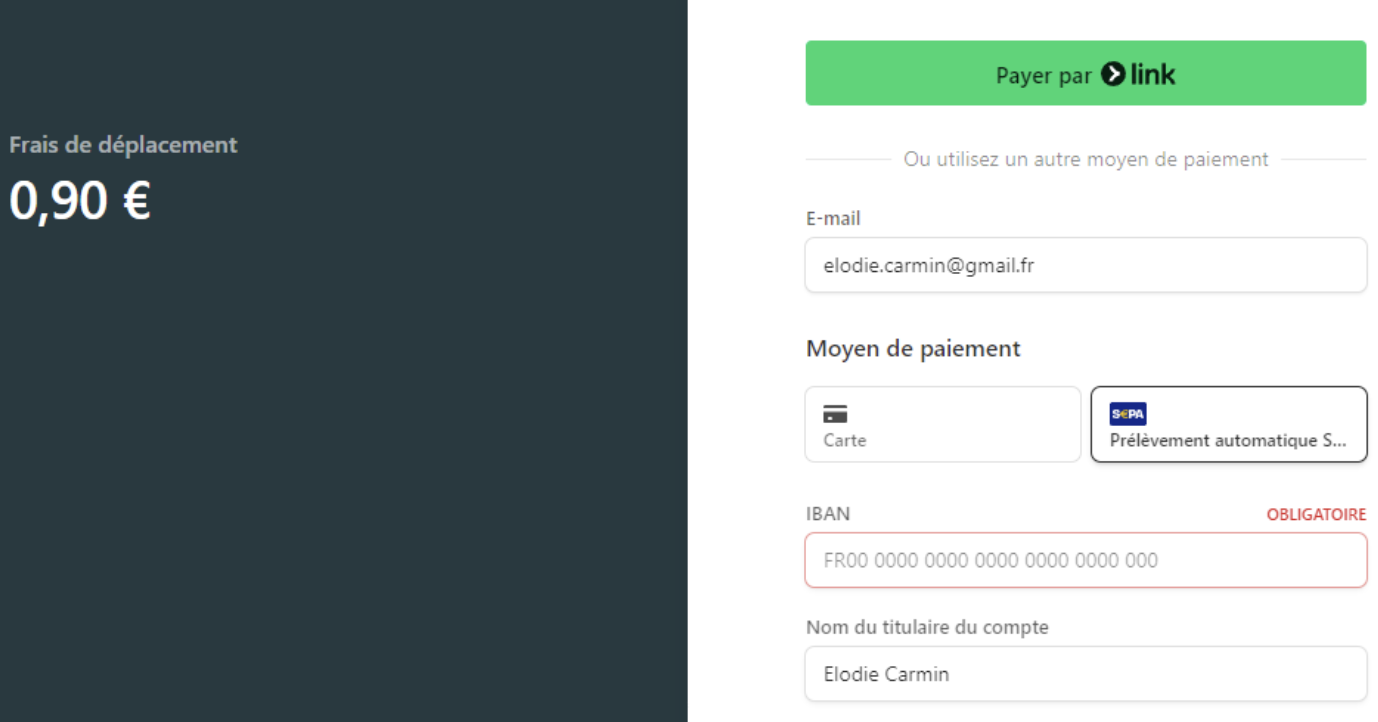Click the Nom du titulaire du compte label
The width and height of the screenshot is (1378, 722).
(927, 628)
